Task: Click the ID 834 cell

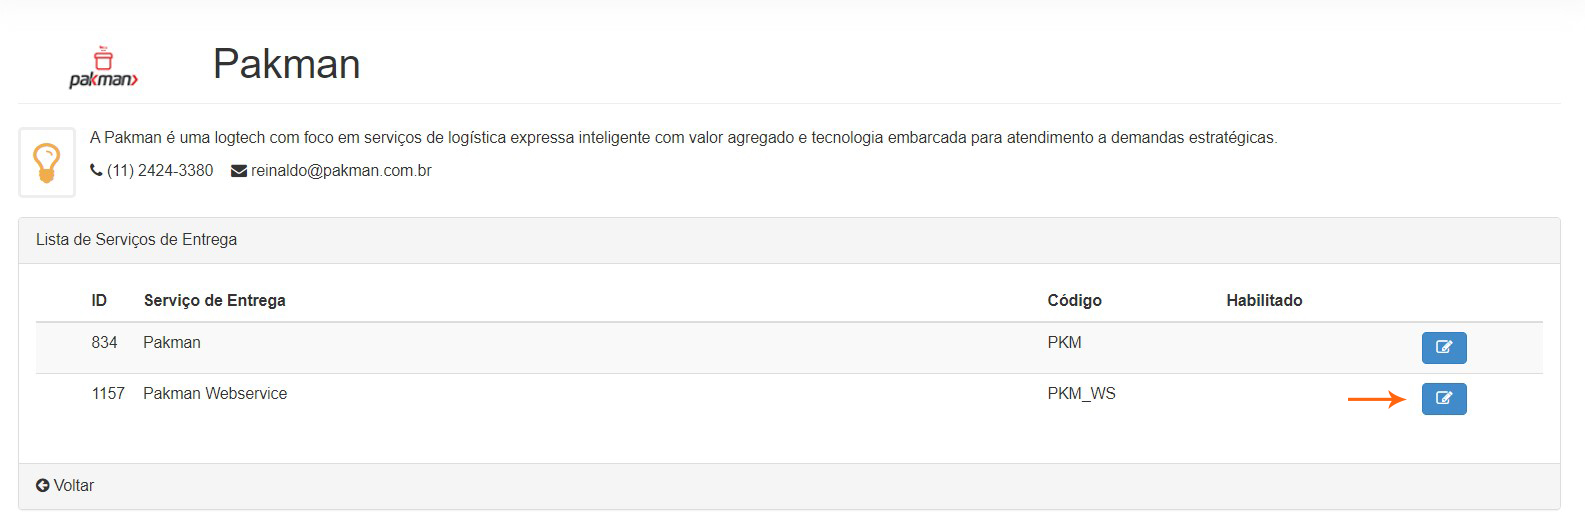Action: (104, 343)
